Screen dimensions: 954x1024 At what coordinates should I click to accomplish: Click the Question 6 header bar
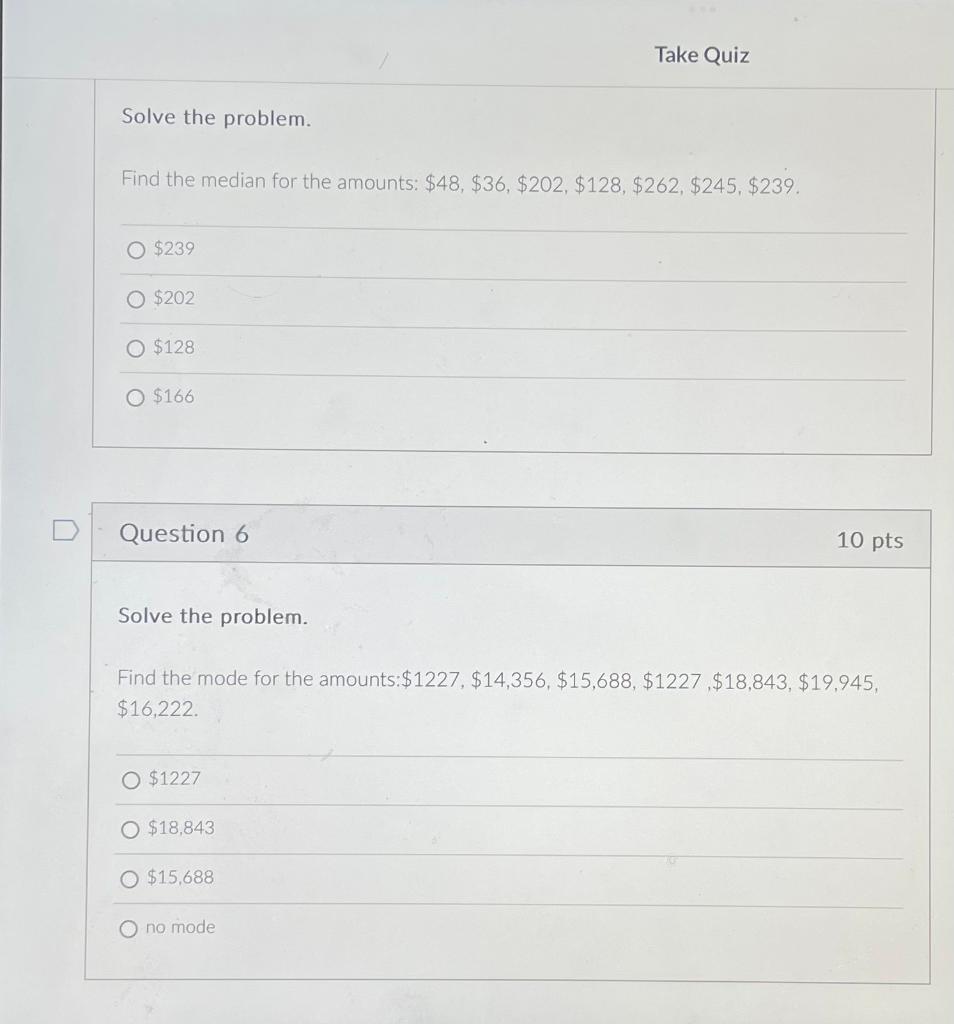point(400,535)
